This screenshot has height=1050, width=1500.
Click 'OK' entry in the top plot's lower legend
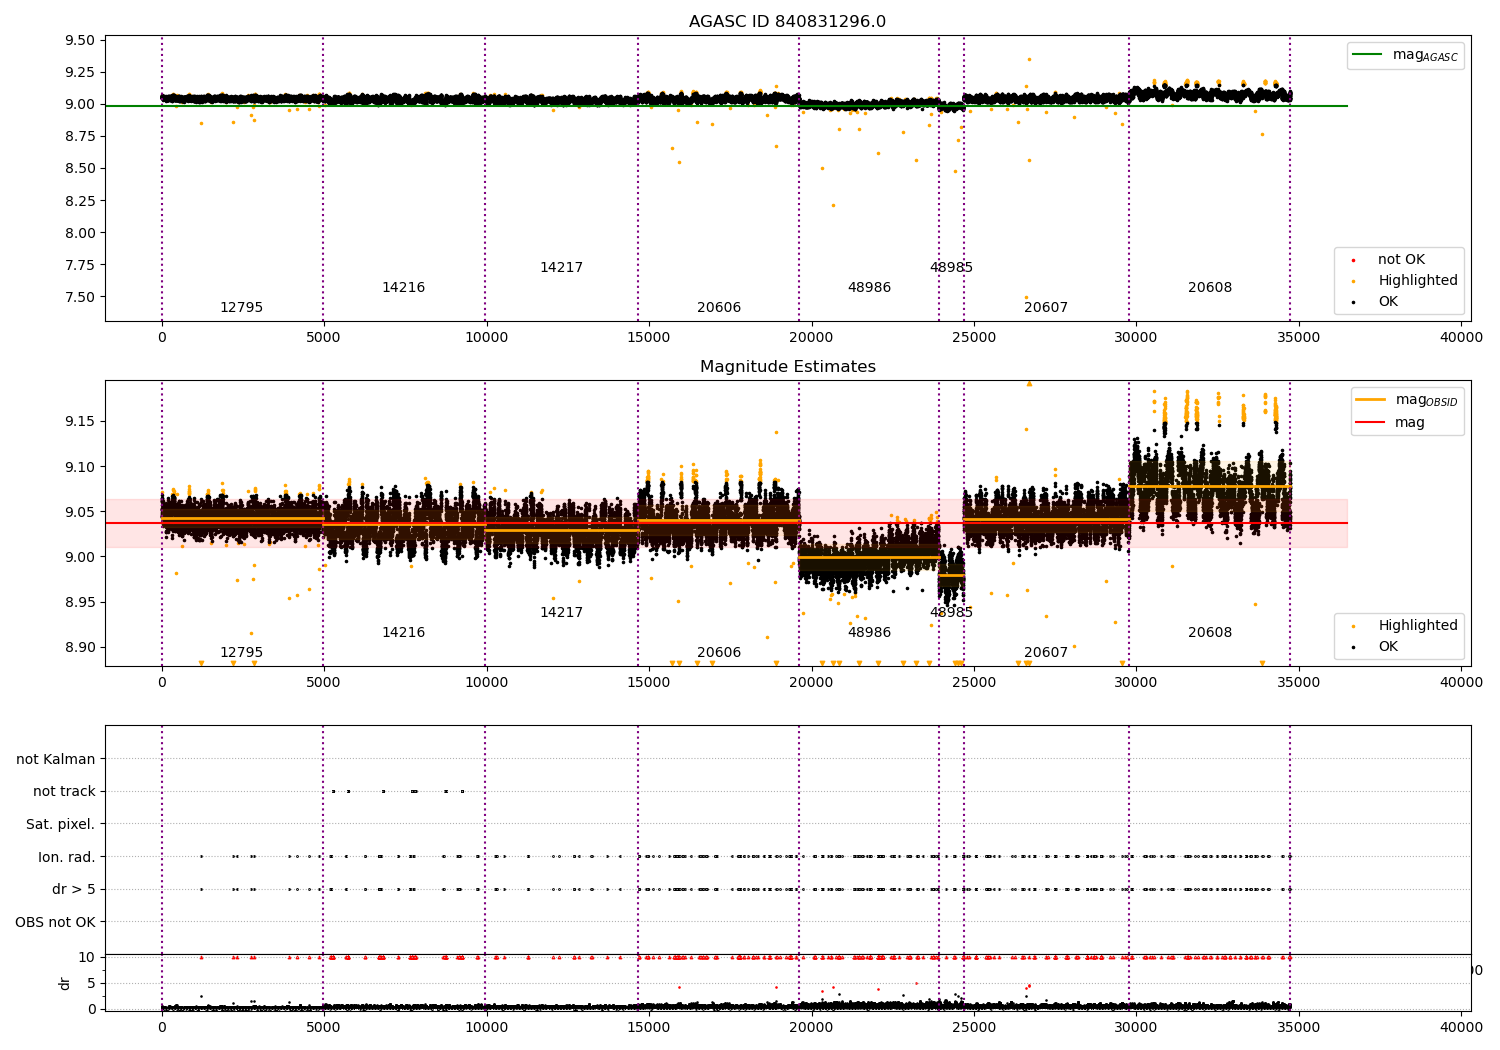pyautogui.click(x=1388, y=302)
